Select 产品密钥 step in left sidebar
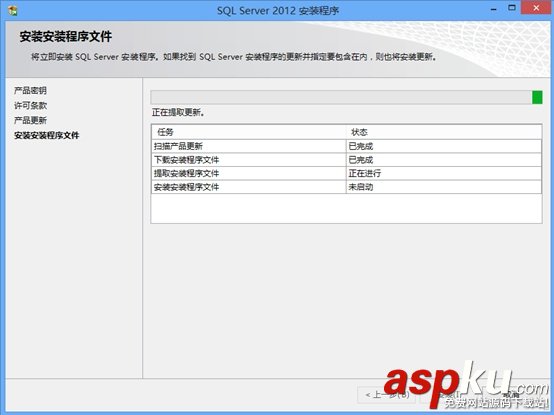This screenshot has height=415, width=554. pos(30,90)
